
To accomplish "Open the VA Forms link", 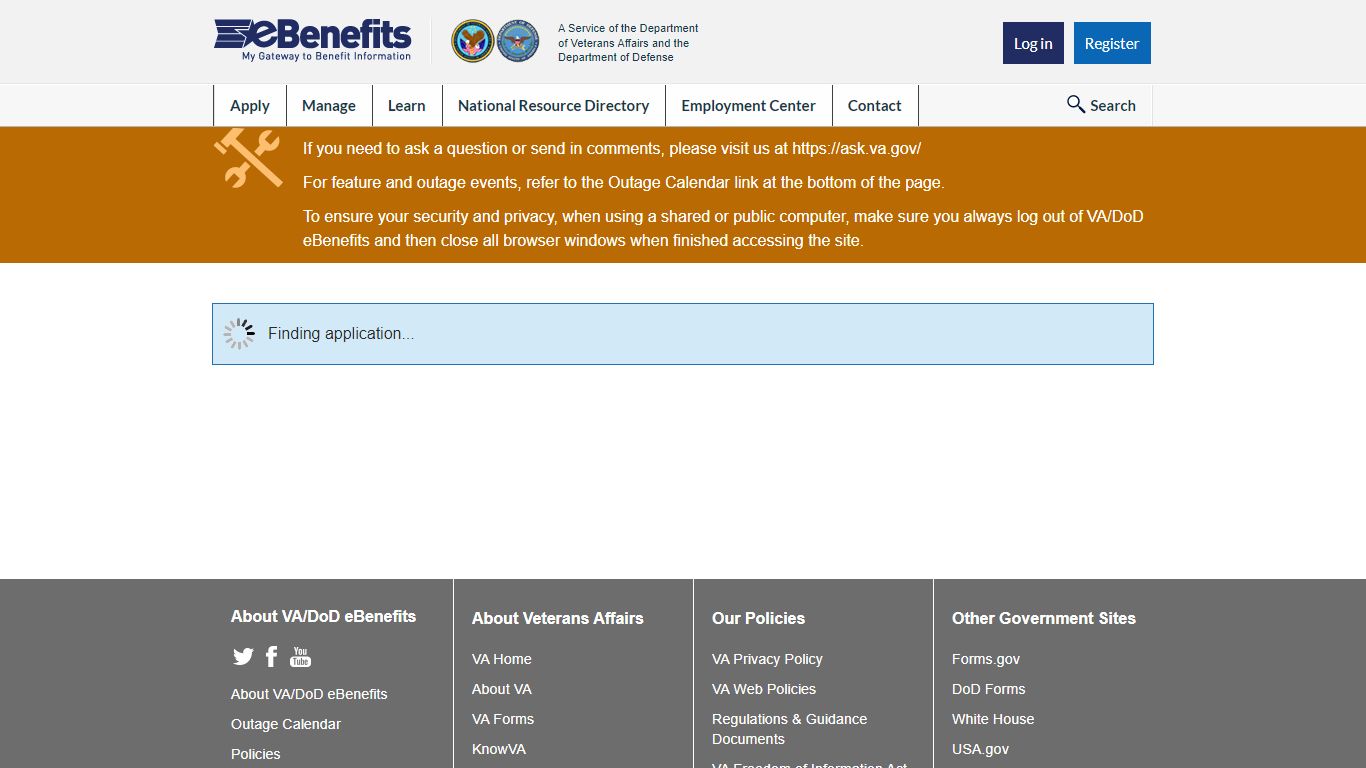I will [x=503, y=719].
